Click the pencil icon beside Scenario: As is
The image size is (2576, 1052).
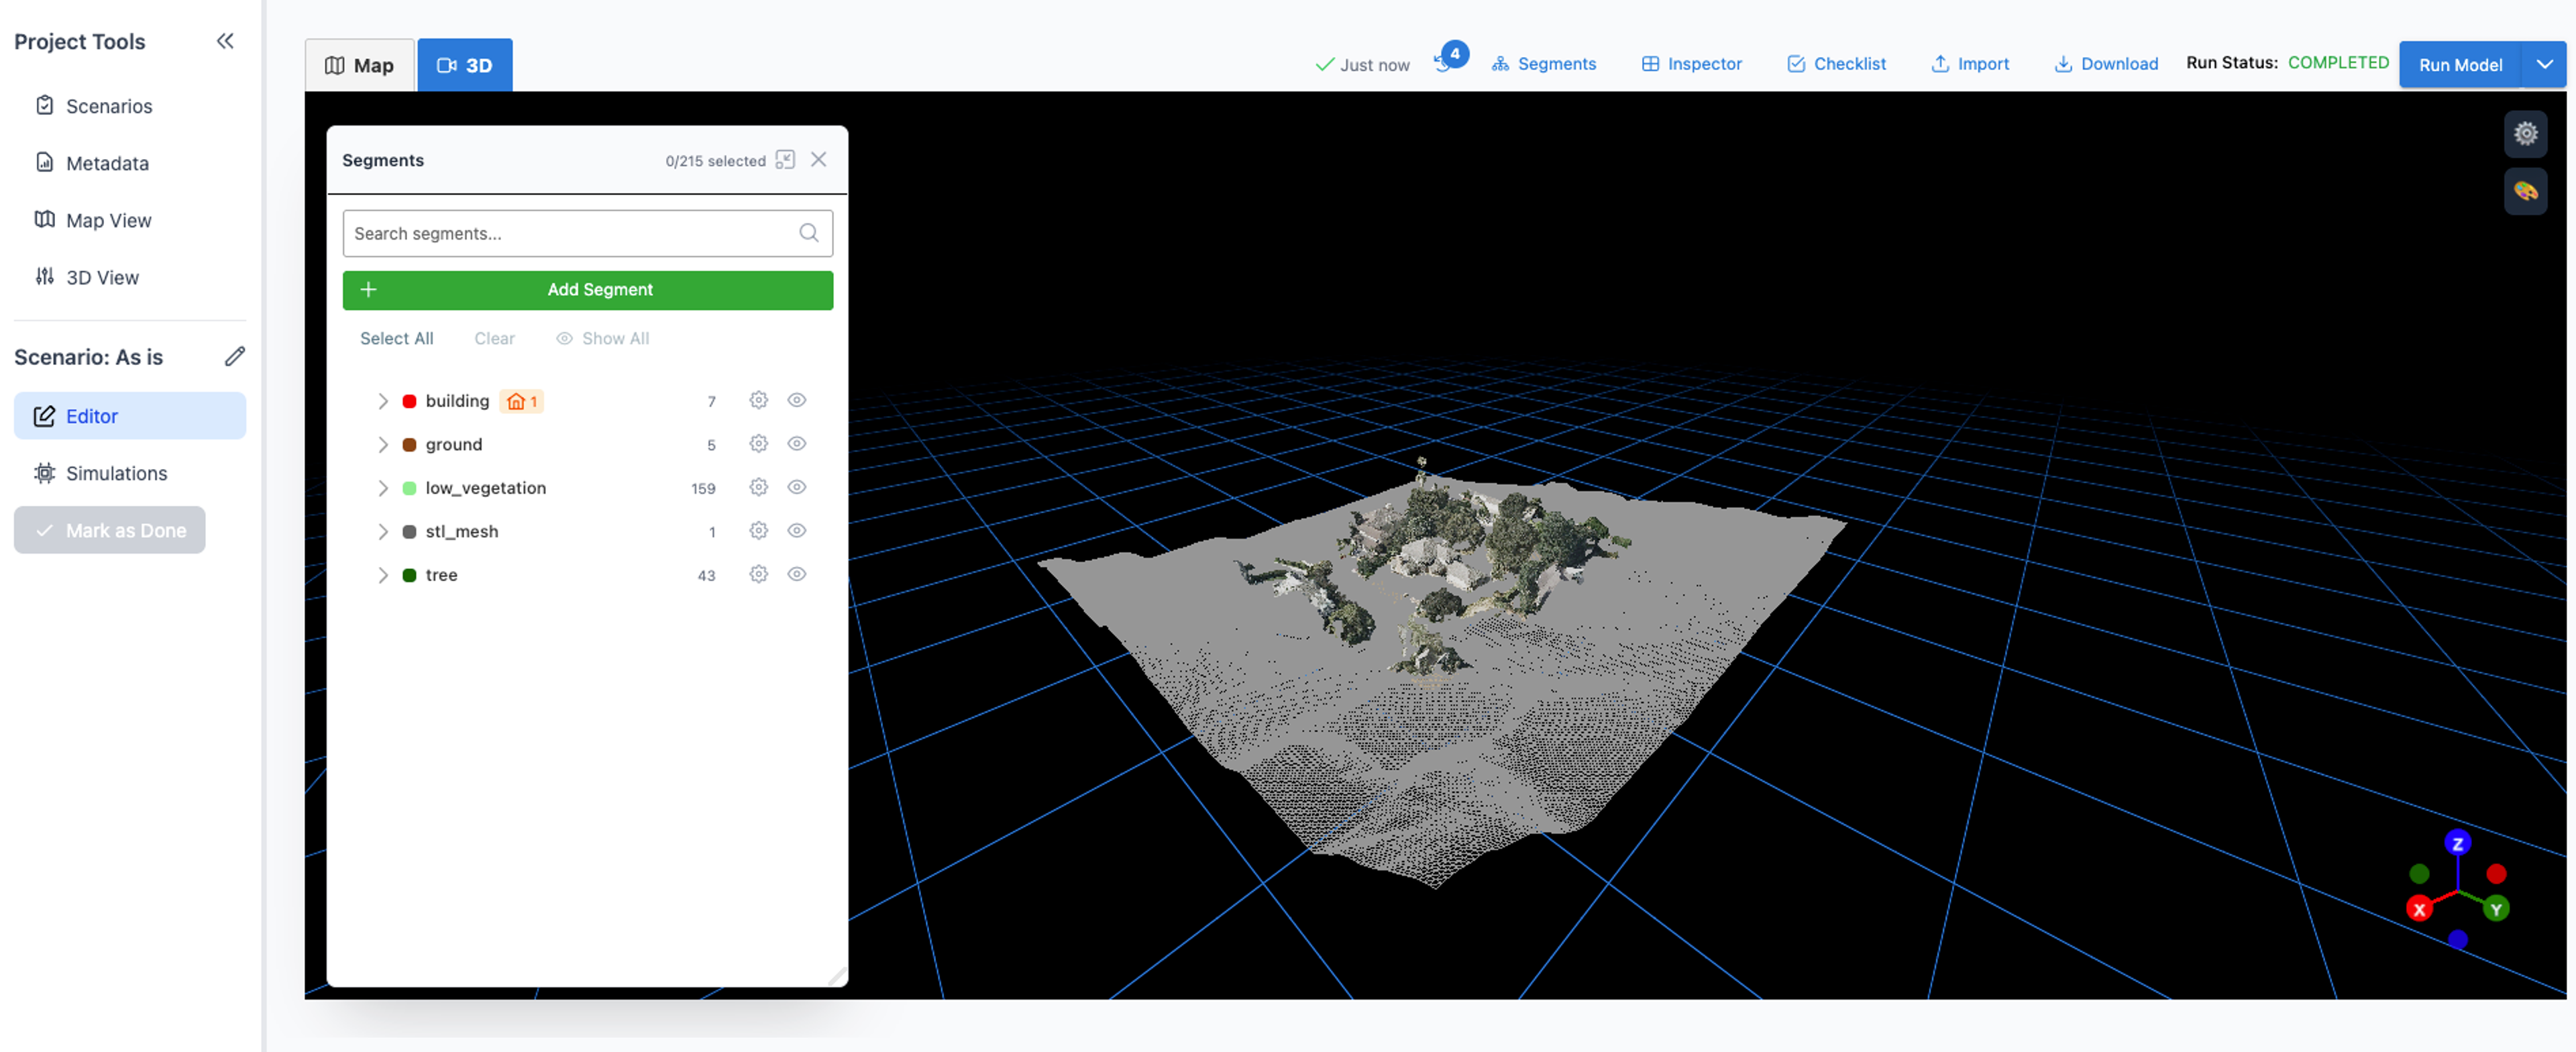[x=234, y=357]
